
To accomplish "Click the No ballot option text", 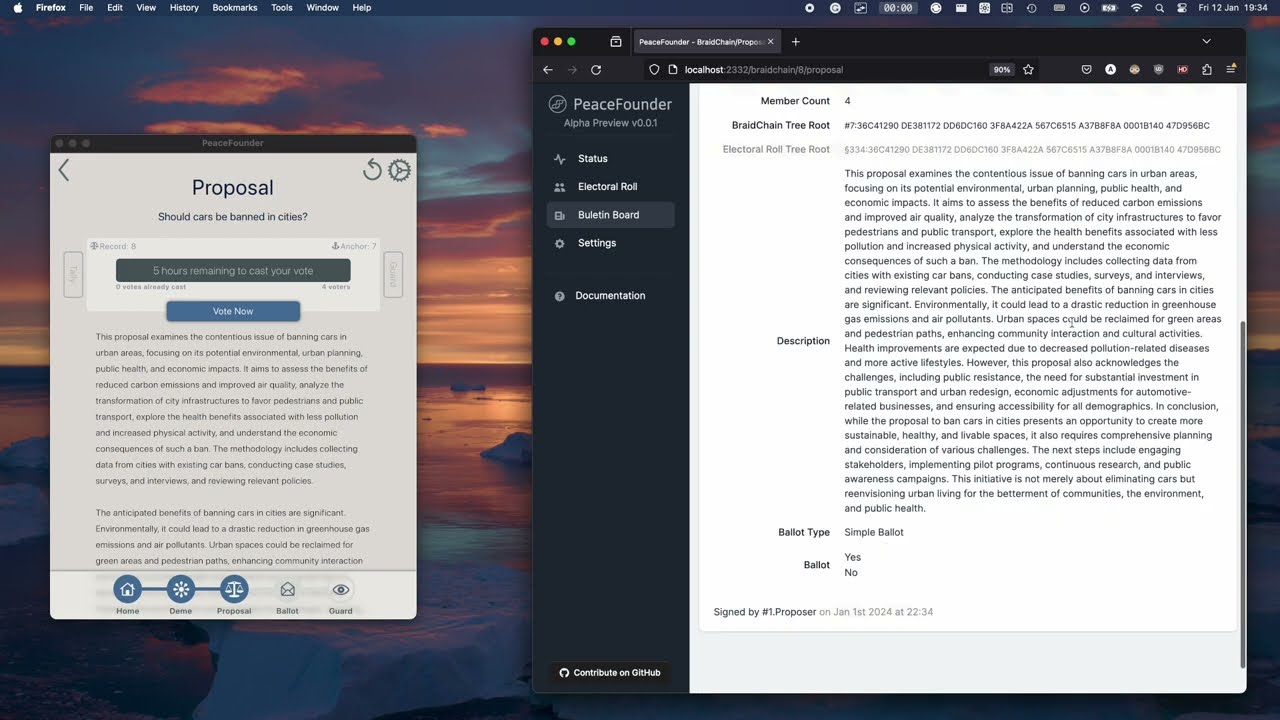I will point(851,573).
